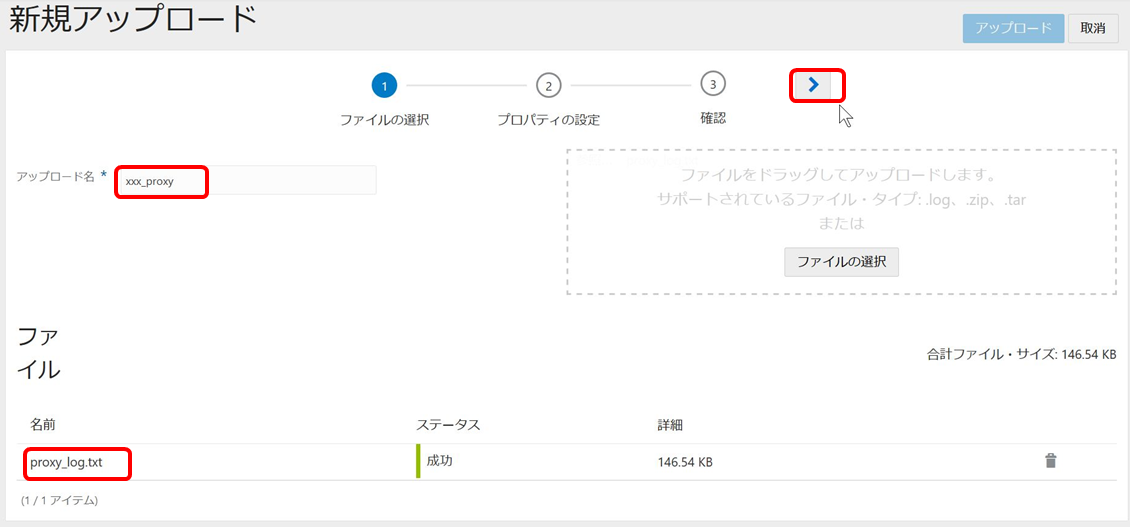Click the file drop zone area
The width and height of the screenshot is (1130, 527).
[842, 222]
